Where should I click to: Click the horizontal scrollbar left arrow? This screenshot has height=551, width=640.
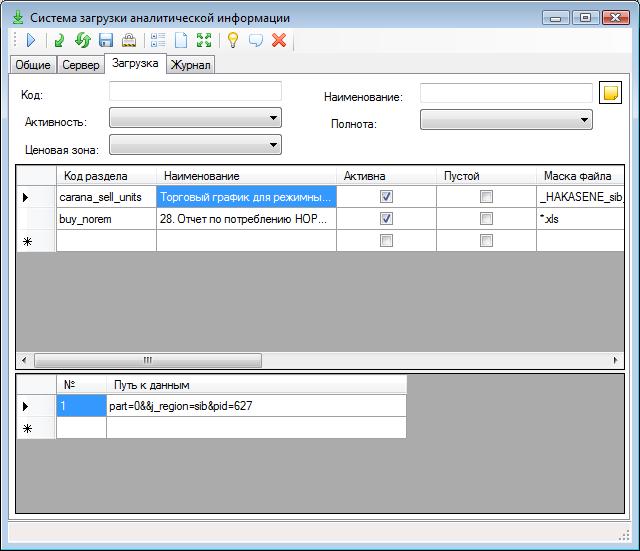click(x=24, y=360)
